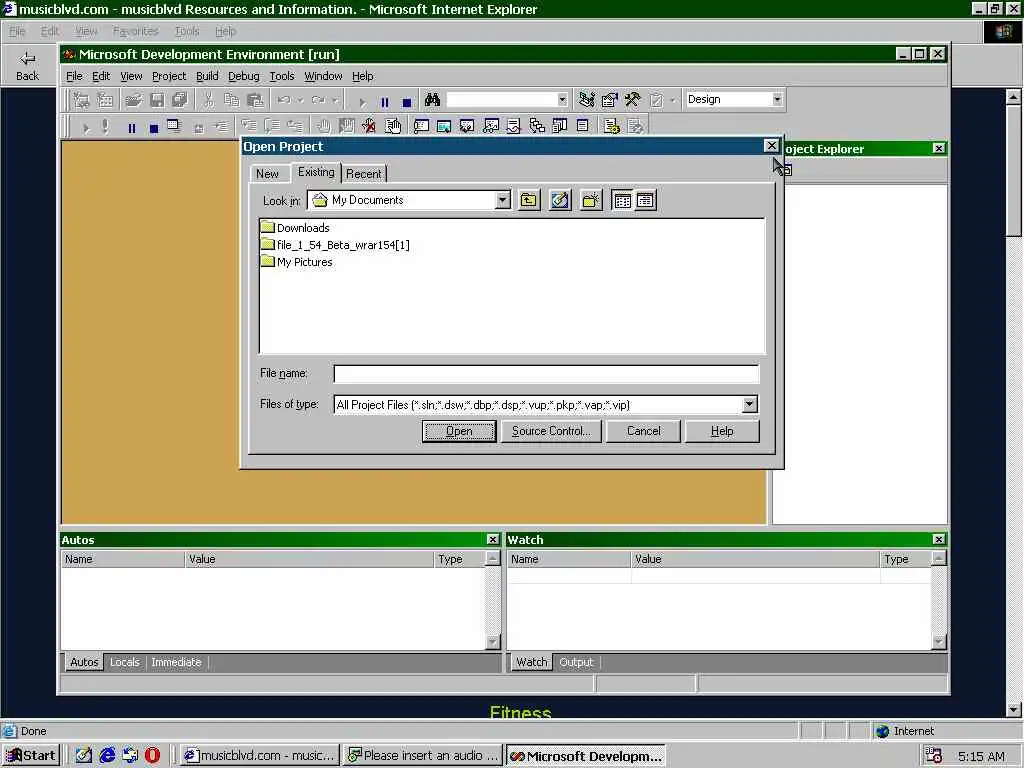Click the Cancel button
Viewport: 1024px width, 768px height.
coord(643,431)
